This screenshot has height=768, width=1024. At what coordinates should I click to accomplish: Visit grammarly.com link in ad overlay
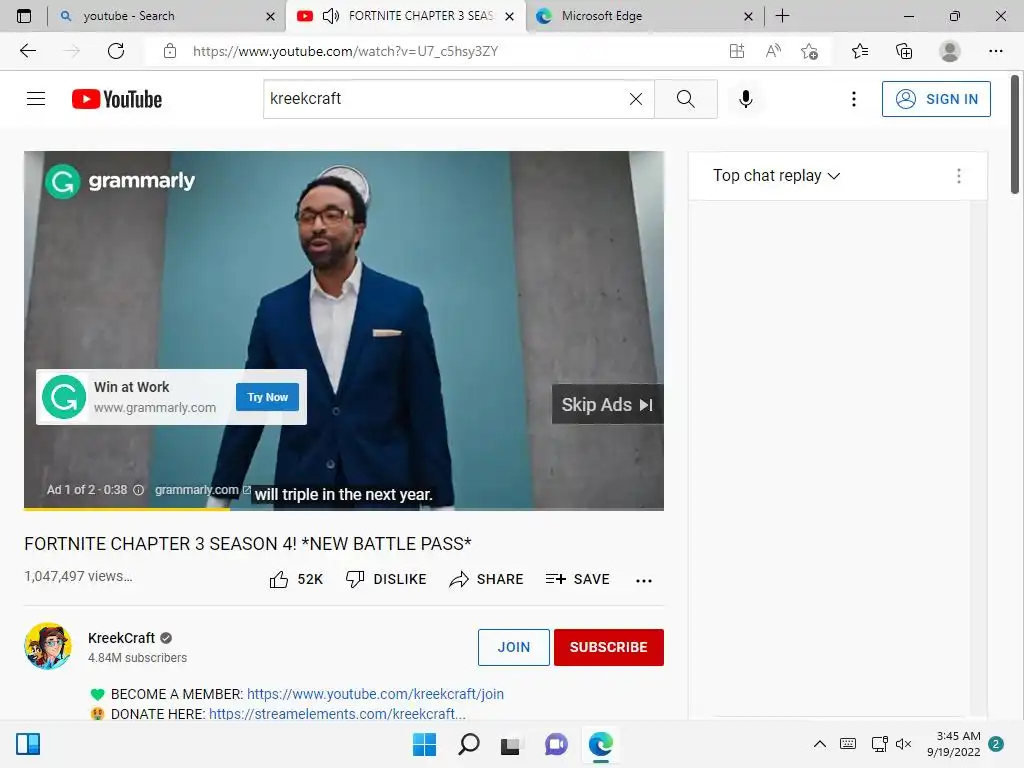coord(202,490)
